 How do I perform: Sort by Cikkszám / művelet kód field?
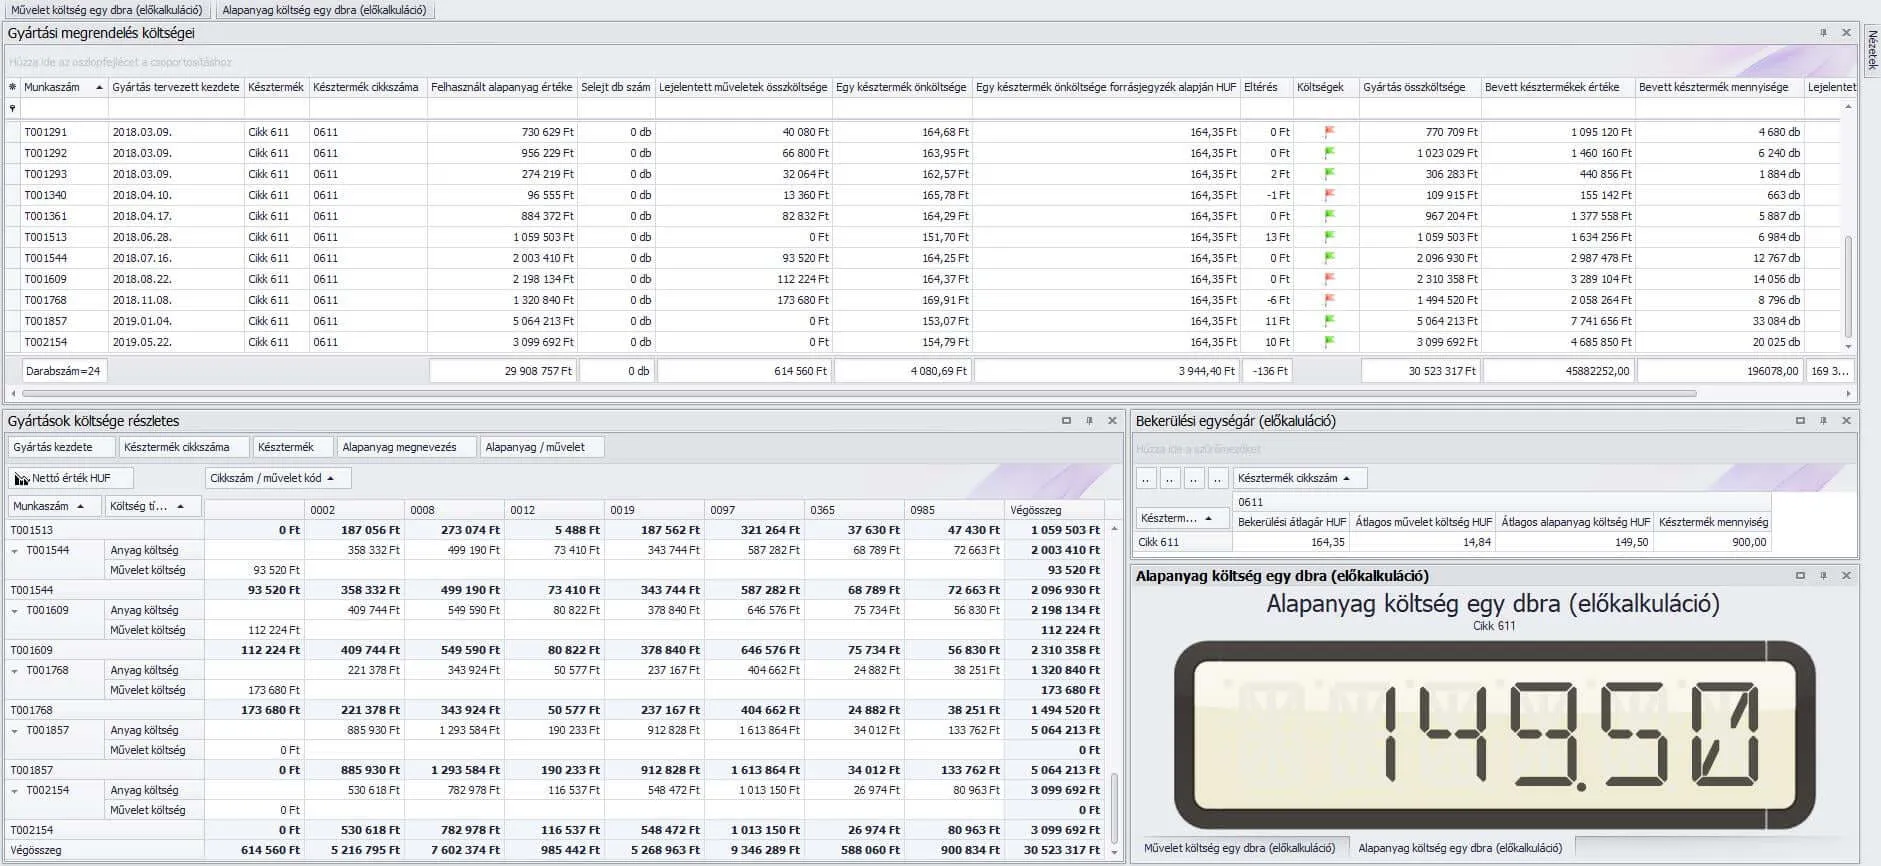tap(278, 478)
